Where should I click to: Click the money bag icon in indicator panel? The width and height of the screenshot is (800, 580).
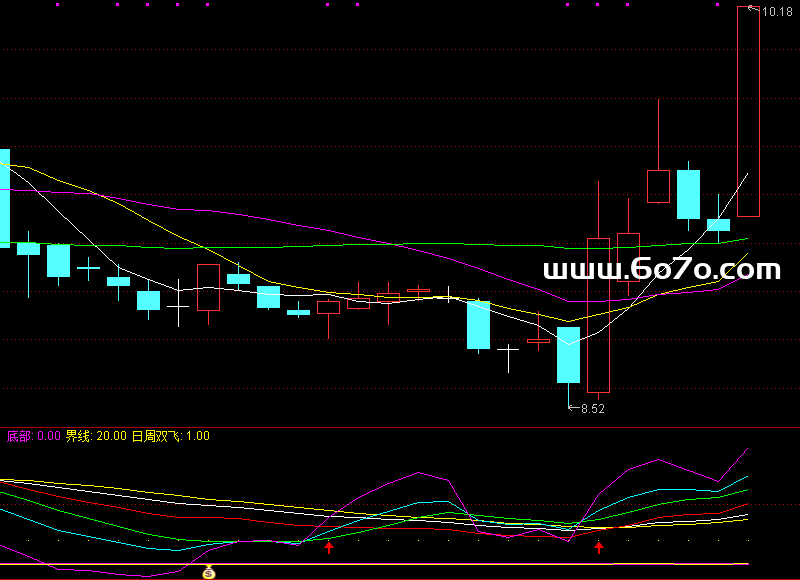pos(209,572)
